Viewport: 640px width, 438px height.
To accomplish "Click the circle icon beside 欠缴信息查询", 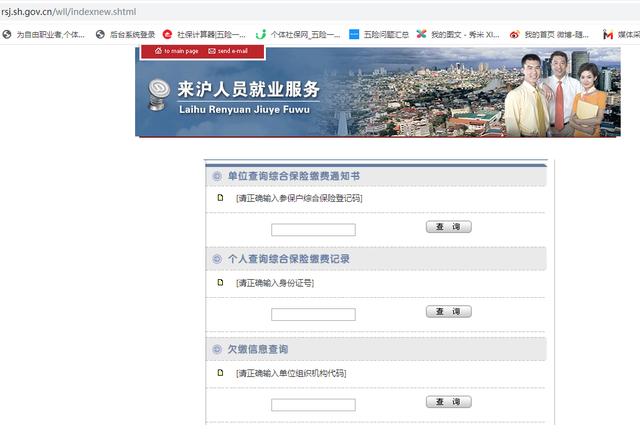I will point(217,349).
